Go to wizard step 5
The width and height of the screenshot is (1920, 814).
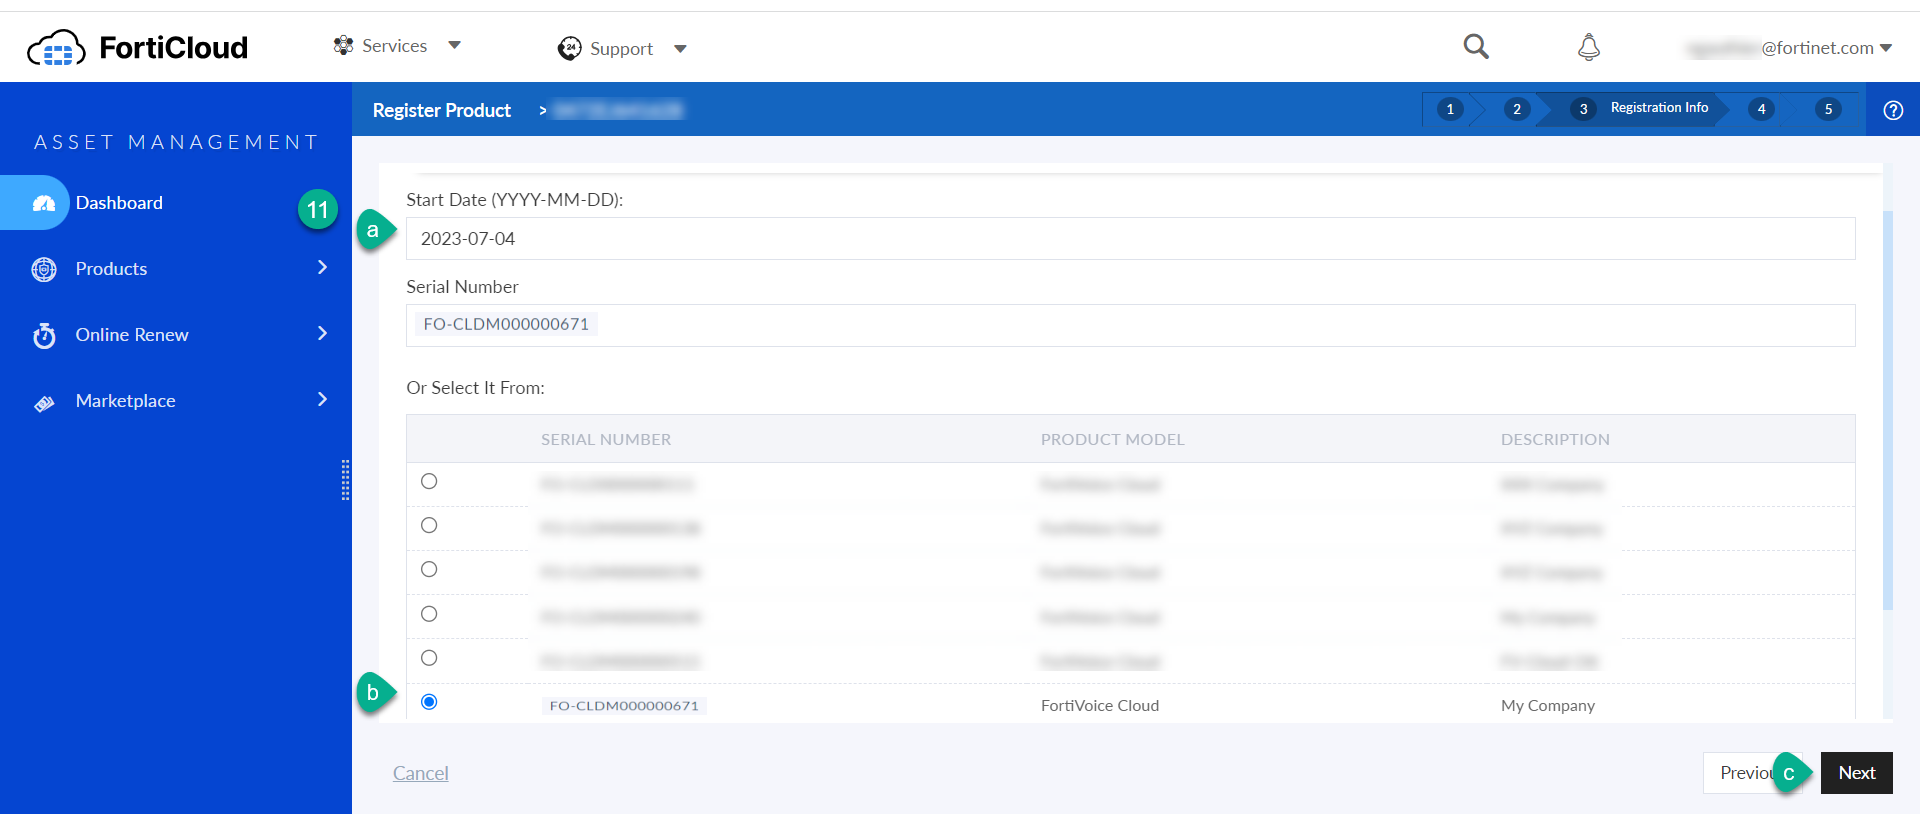(1829, 109)
